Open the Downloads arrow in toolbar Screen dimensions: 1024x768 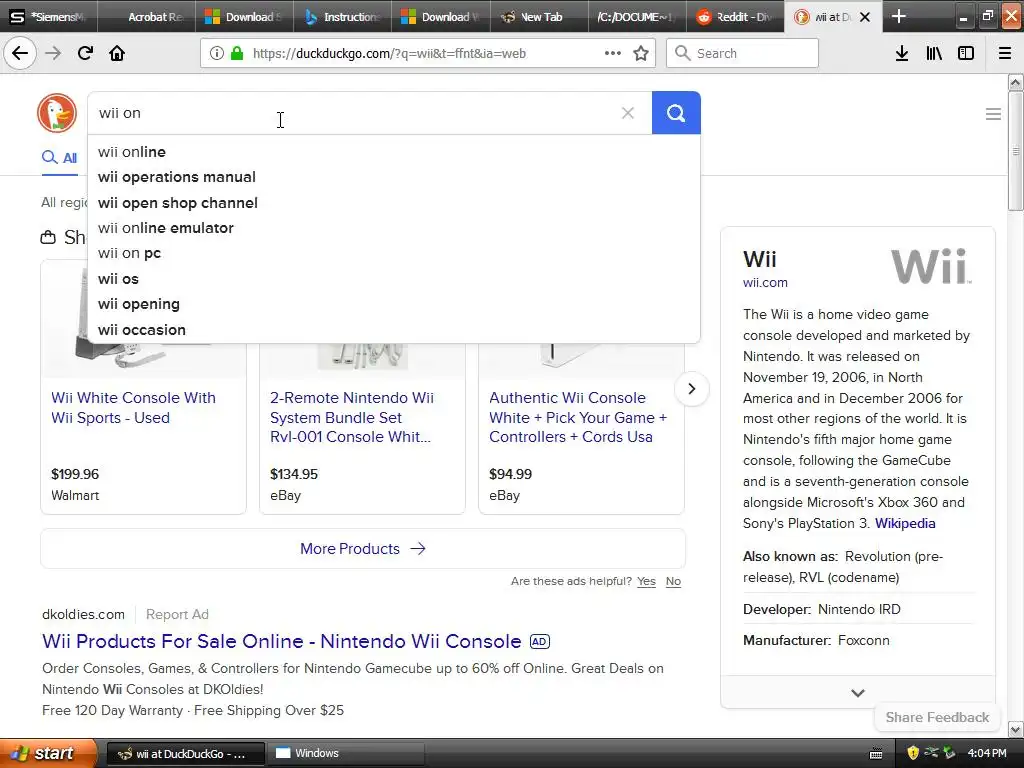[x=902, y=54]
